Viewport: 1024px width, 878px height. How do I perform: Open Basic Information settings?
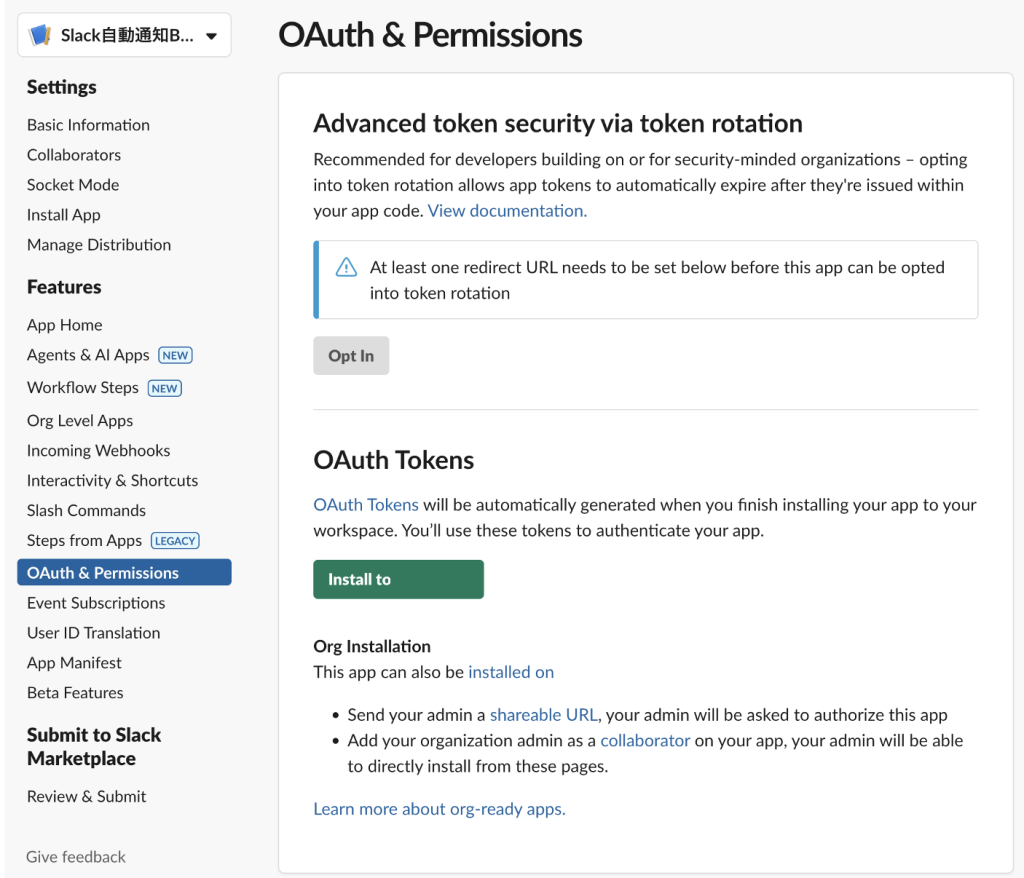tap(88, 125)
